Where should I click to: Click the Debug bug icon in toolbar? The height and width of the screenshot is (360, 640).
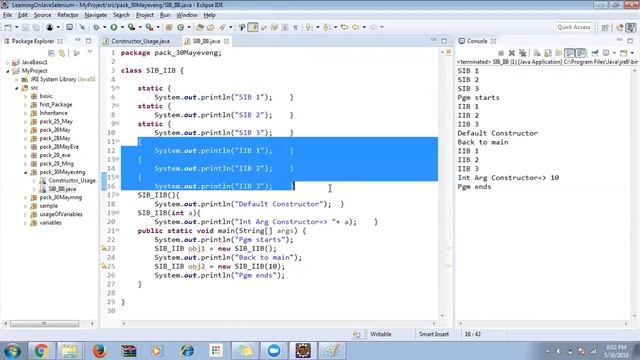tap(96, 27)
